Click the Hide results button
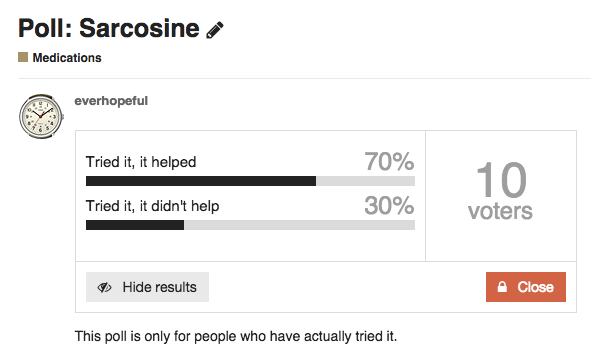The image size is (591, 360). (x=147, y=287)
